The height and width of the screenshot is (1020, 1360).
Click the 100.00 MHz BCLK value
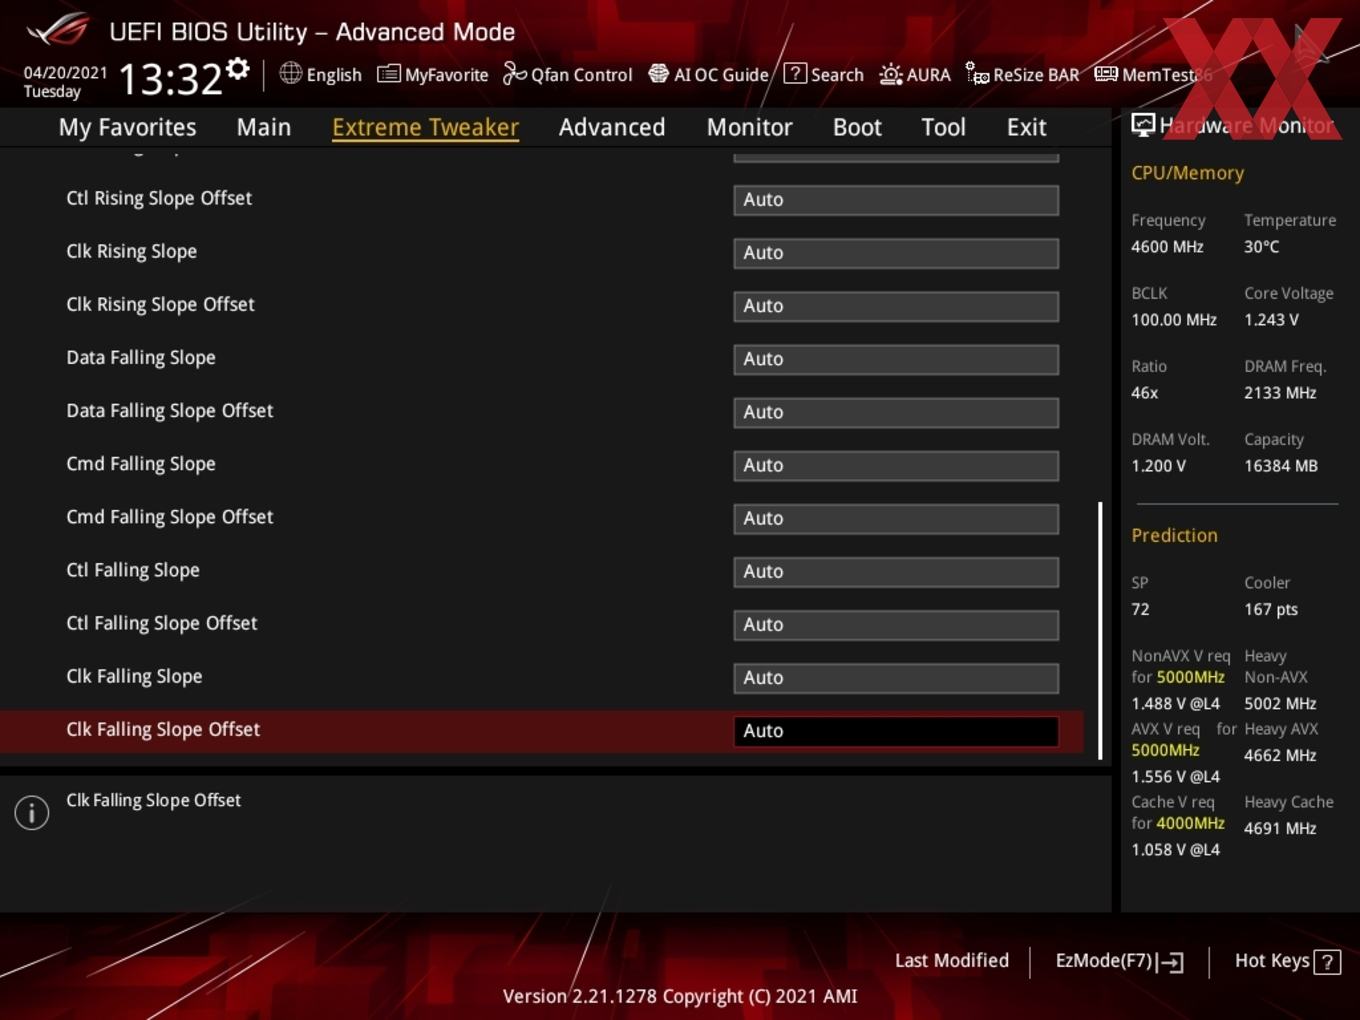coord(1174,320)
